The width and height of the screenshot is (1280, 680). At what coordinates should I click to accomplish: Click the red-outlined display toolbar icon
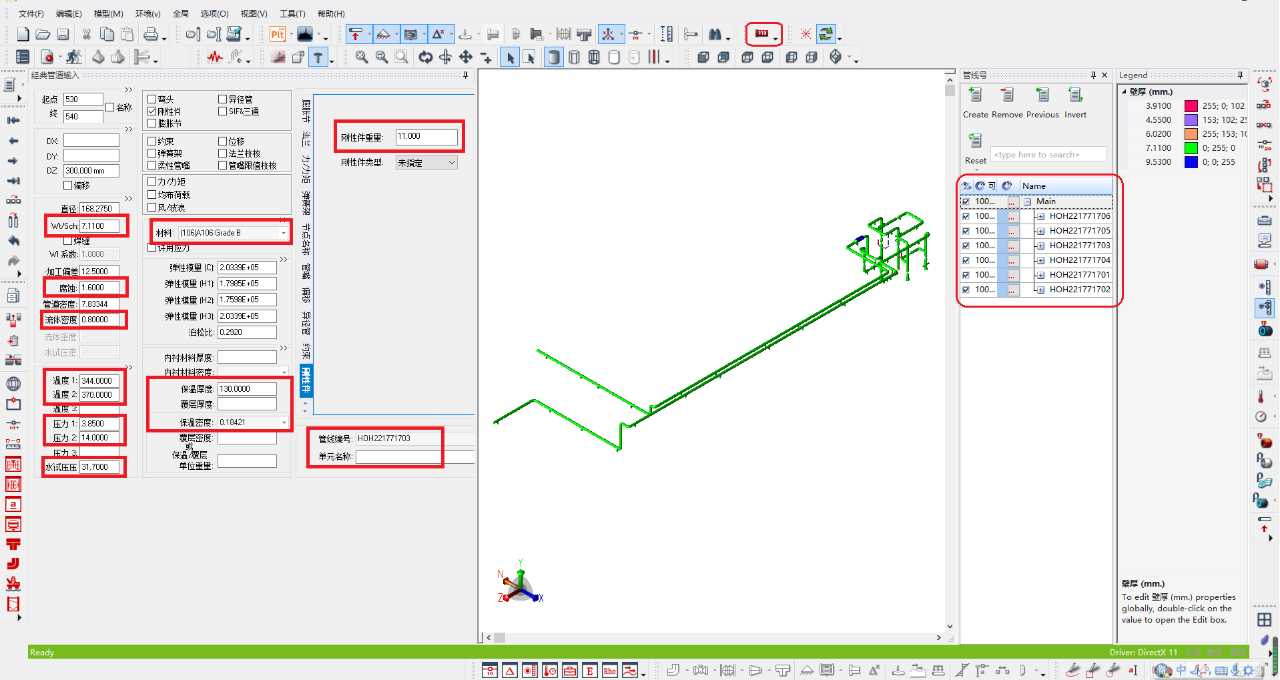pyautogui.click(x=764, y=34)
